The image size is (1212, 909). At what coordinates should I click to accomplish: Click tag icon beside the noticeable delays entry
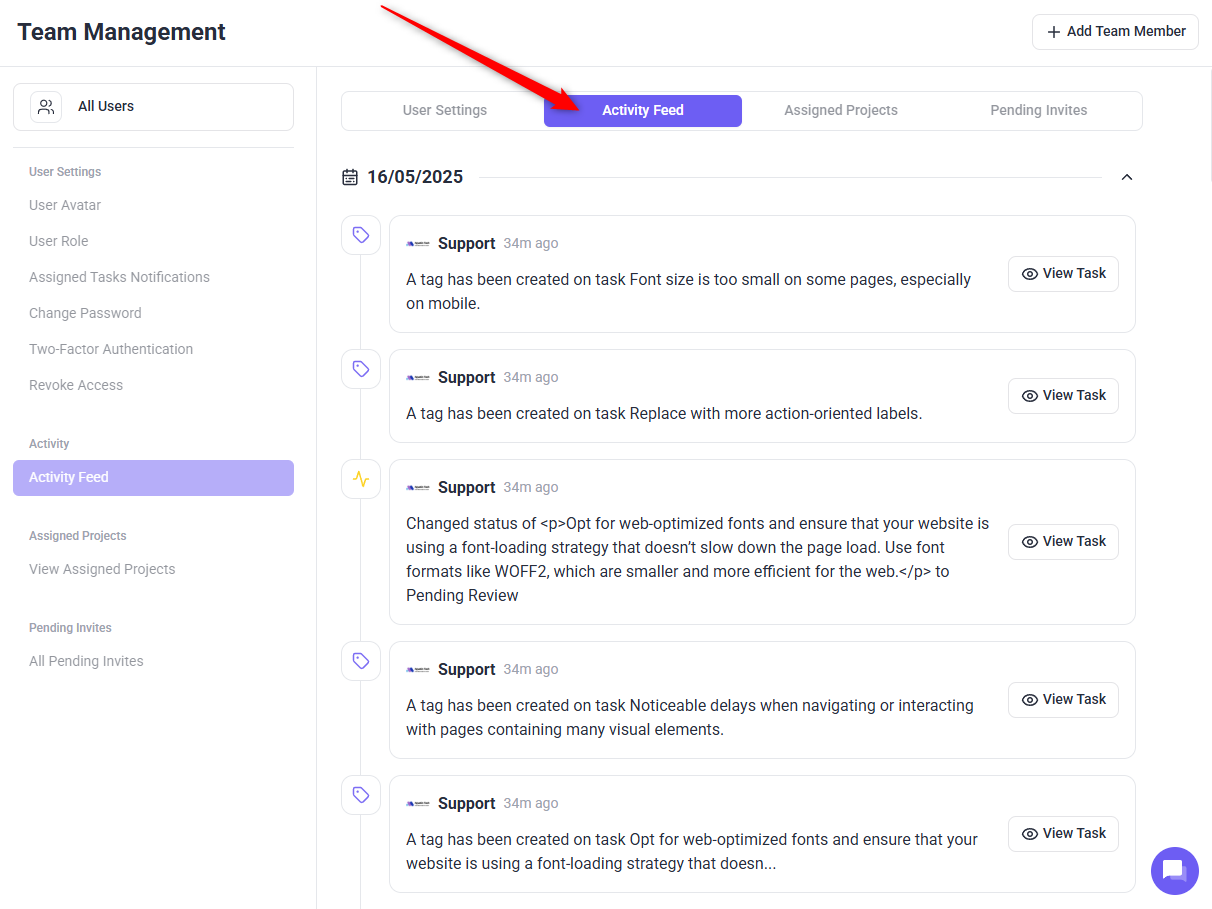pos(361,661)
